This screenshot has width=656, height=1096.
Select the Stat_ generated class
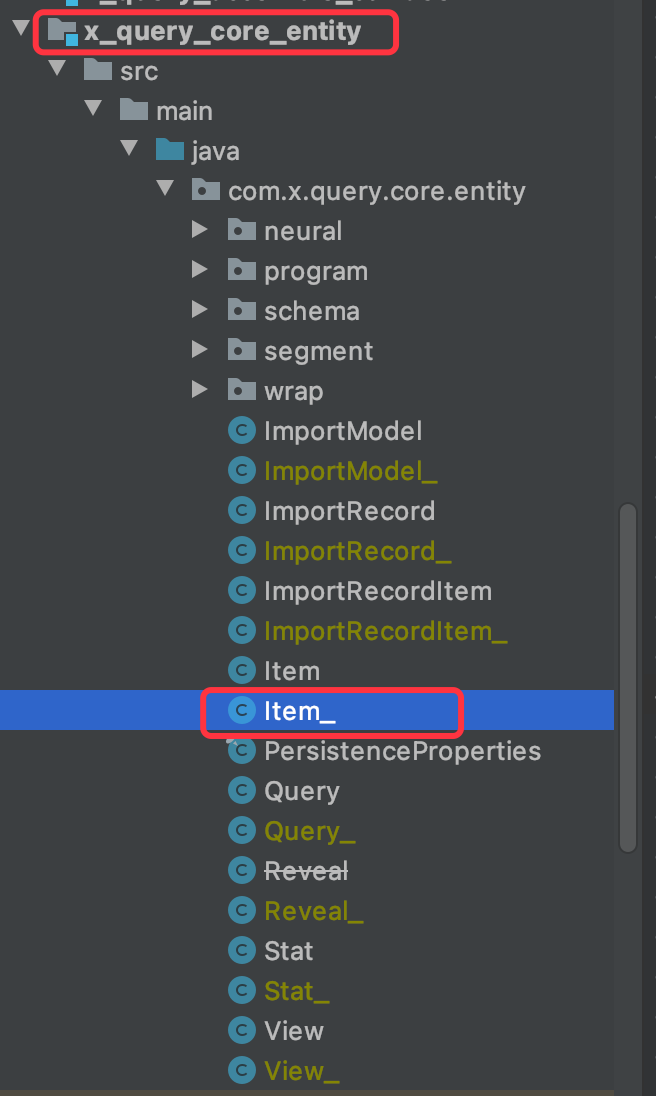pos(296,991)
